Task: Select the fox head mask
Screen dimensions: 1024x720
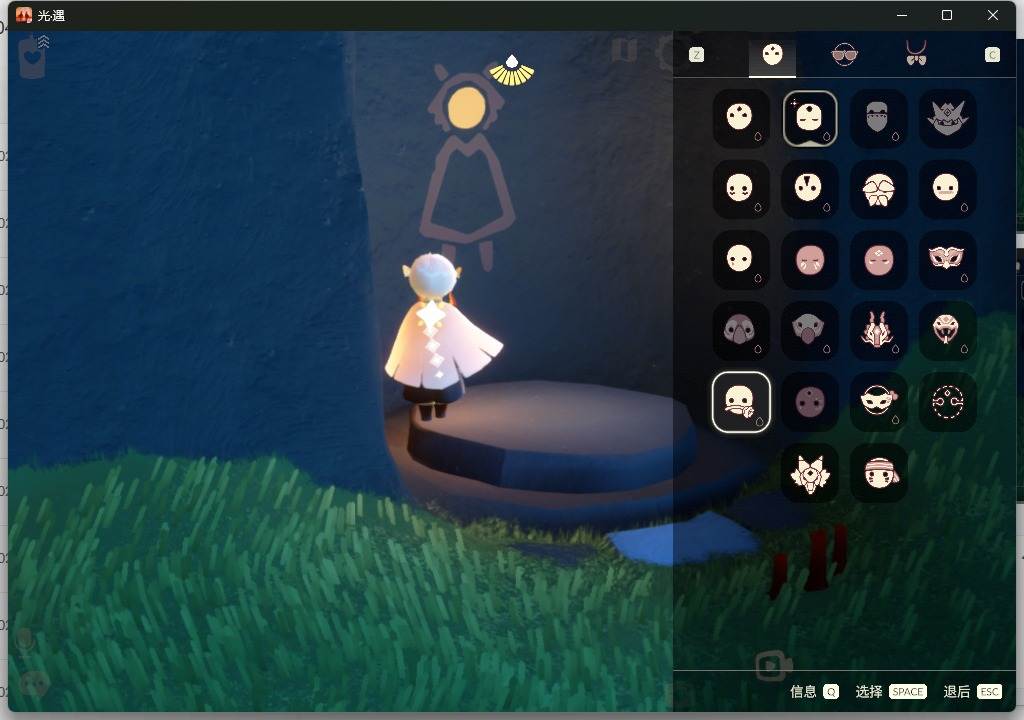Action: coord(810,473)
